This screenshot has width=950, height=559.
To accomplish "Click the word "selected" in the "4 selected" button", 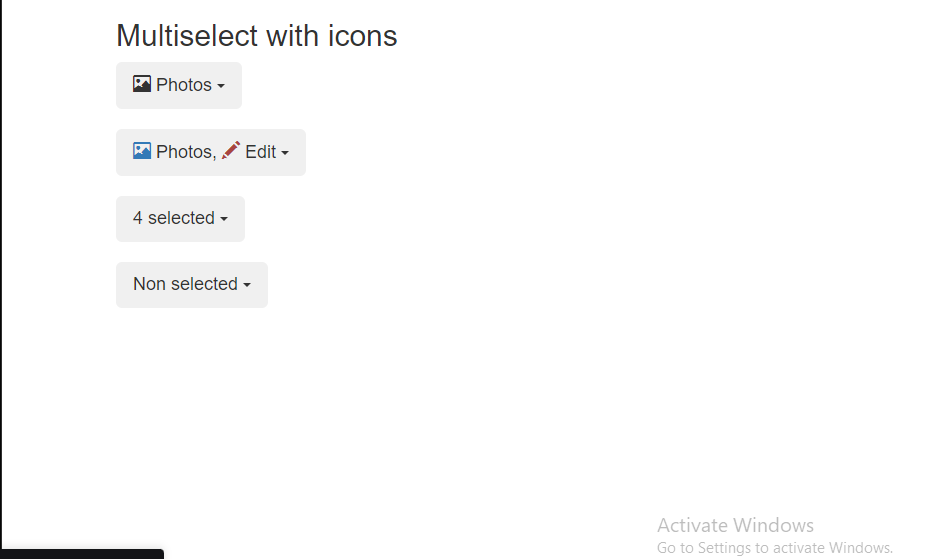I will coord(181,218).
